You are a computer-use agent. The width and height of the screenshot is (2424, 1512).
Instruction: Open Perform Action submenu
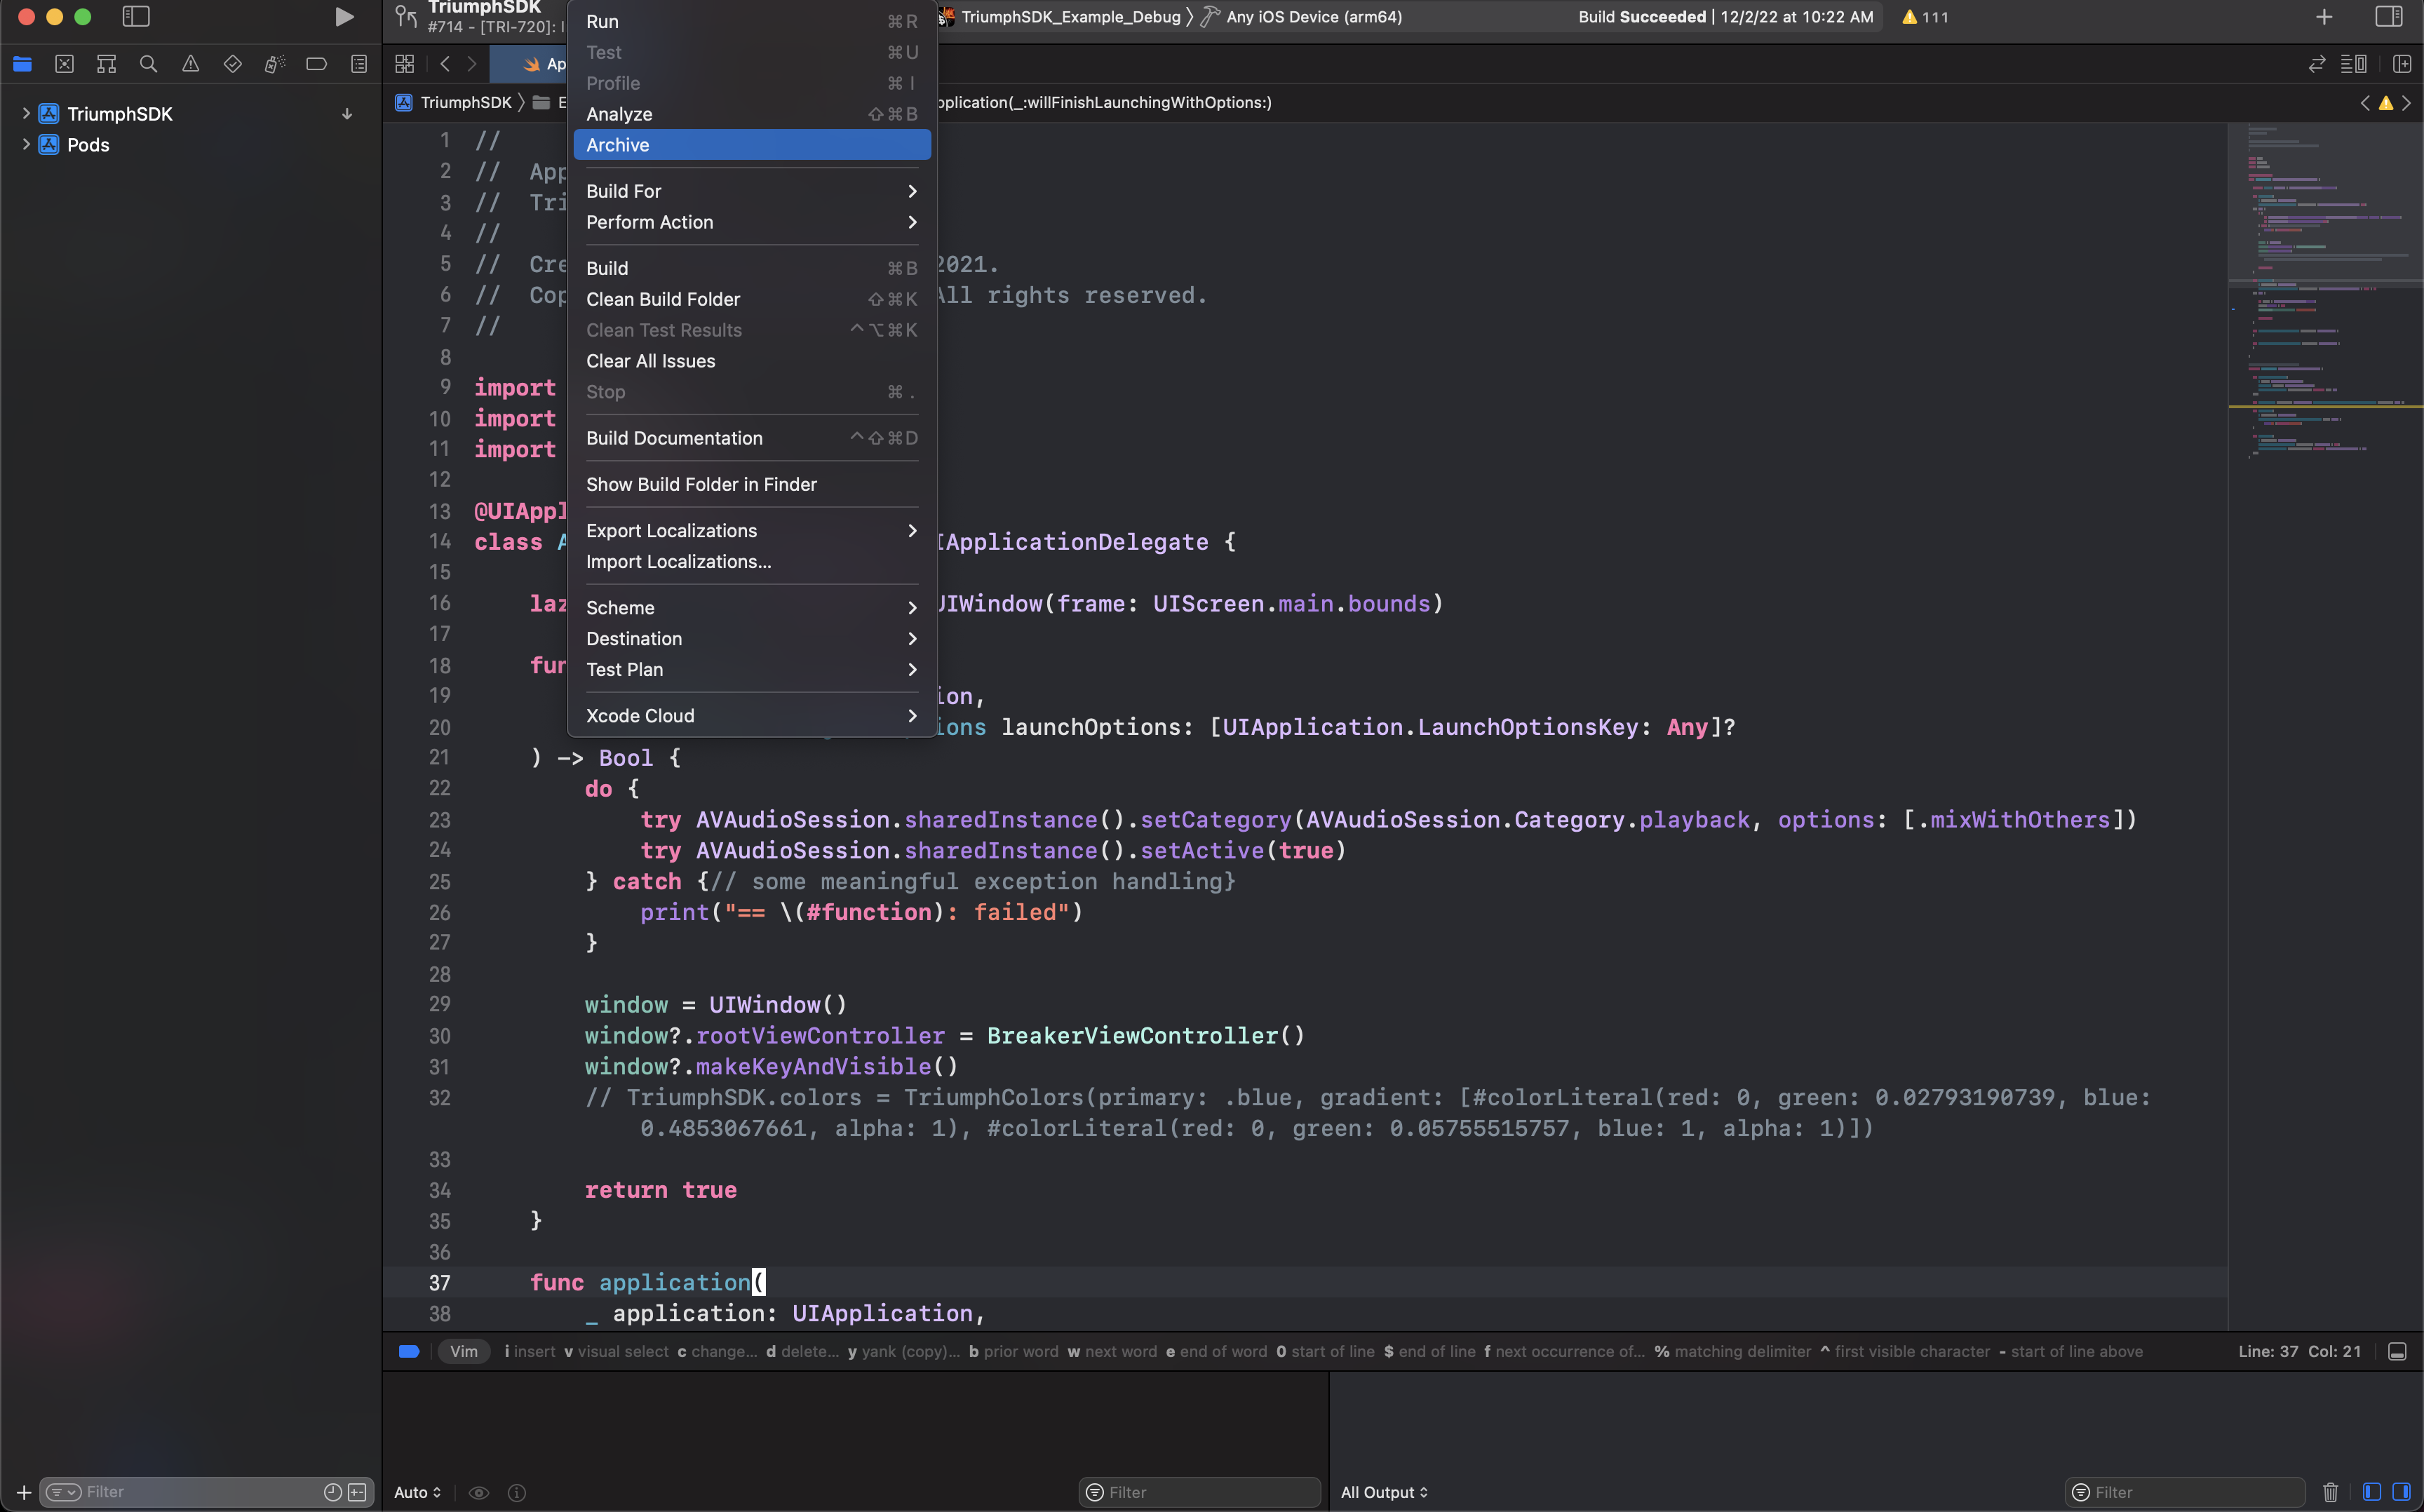(752, 222)
